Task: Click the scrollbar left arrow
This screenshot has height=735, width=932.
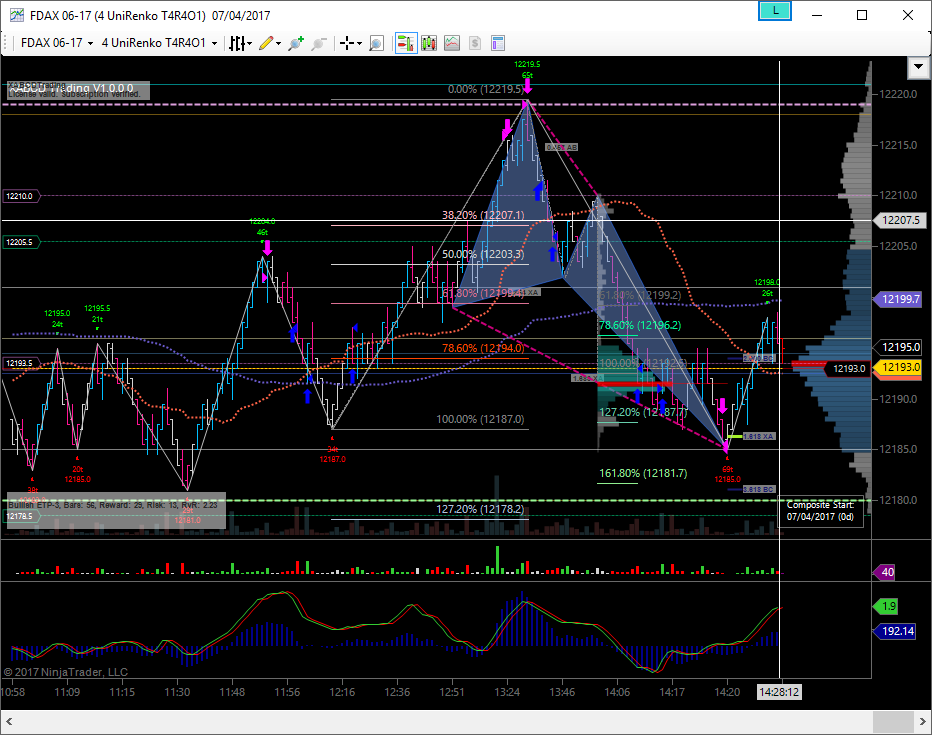Action: coord(9,722)
